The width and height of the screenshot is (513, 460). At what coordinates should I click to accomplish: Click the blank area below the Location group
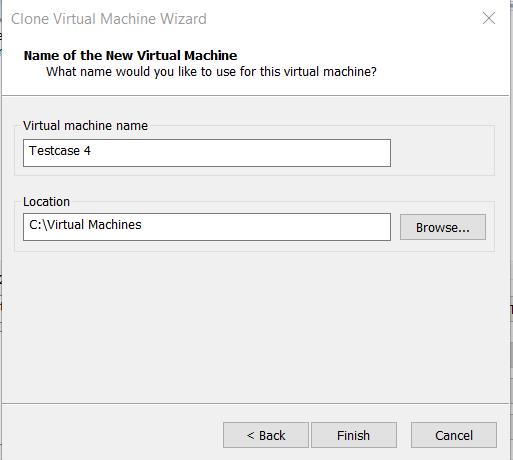[x=255, y=327]
